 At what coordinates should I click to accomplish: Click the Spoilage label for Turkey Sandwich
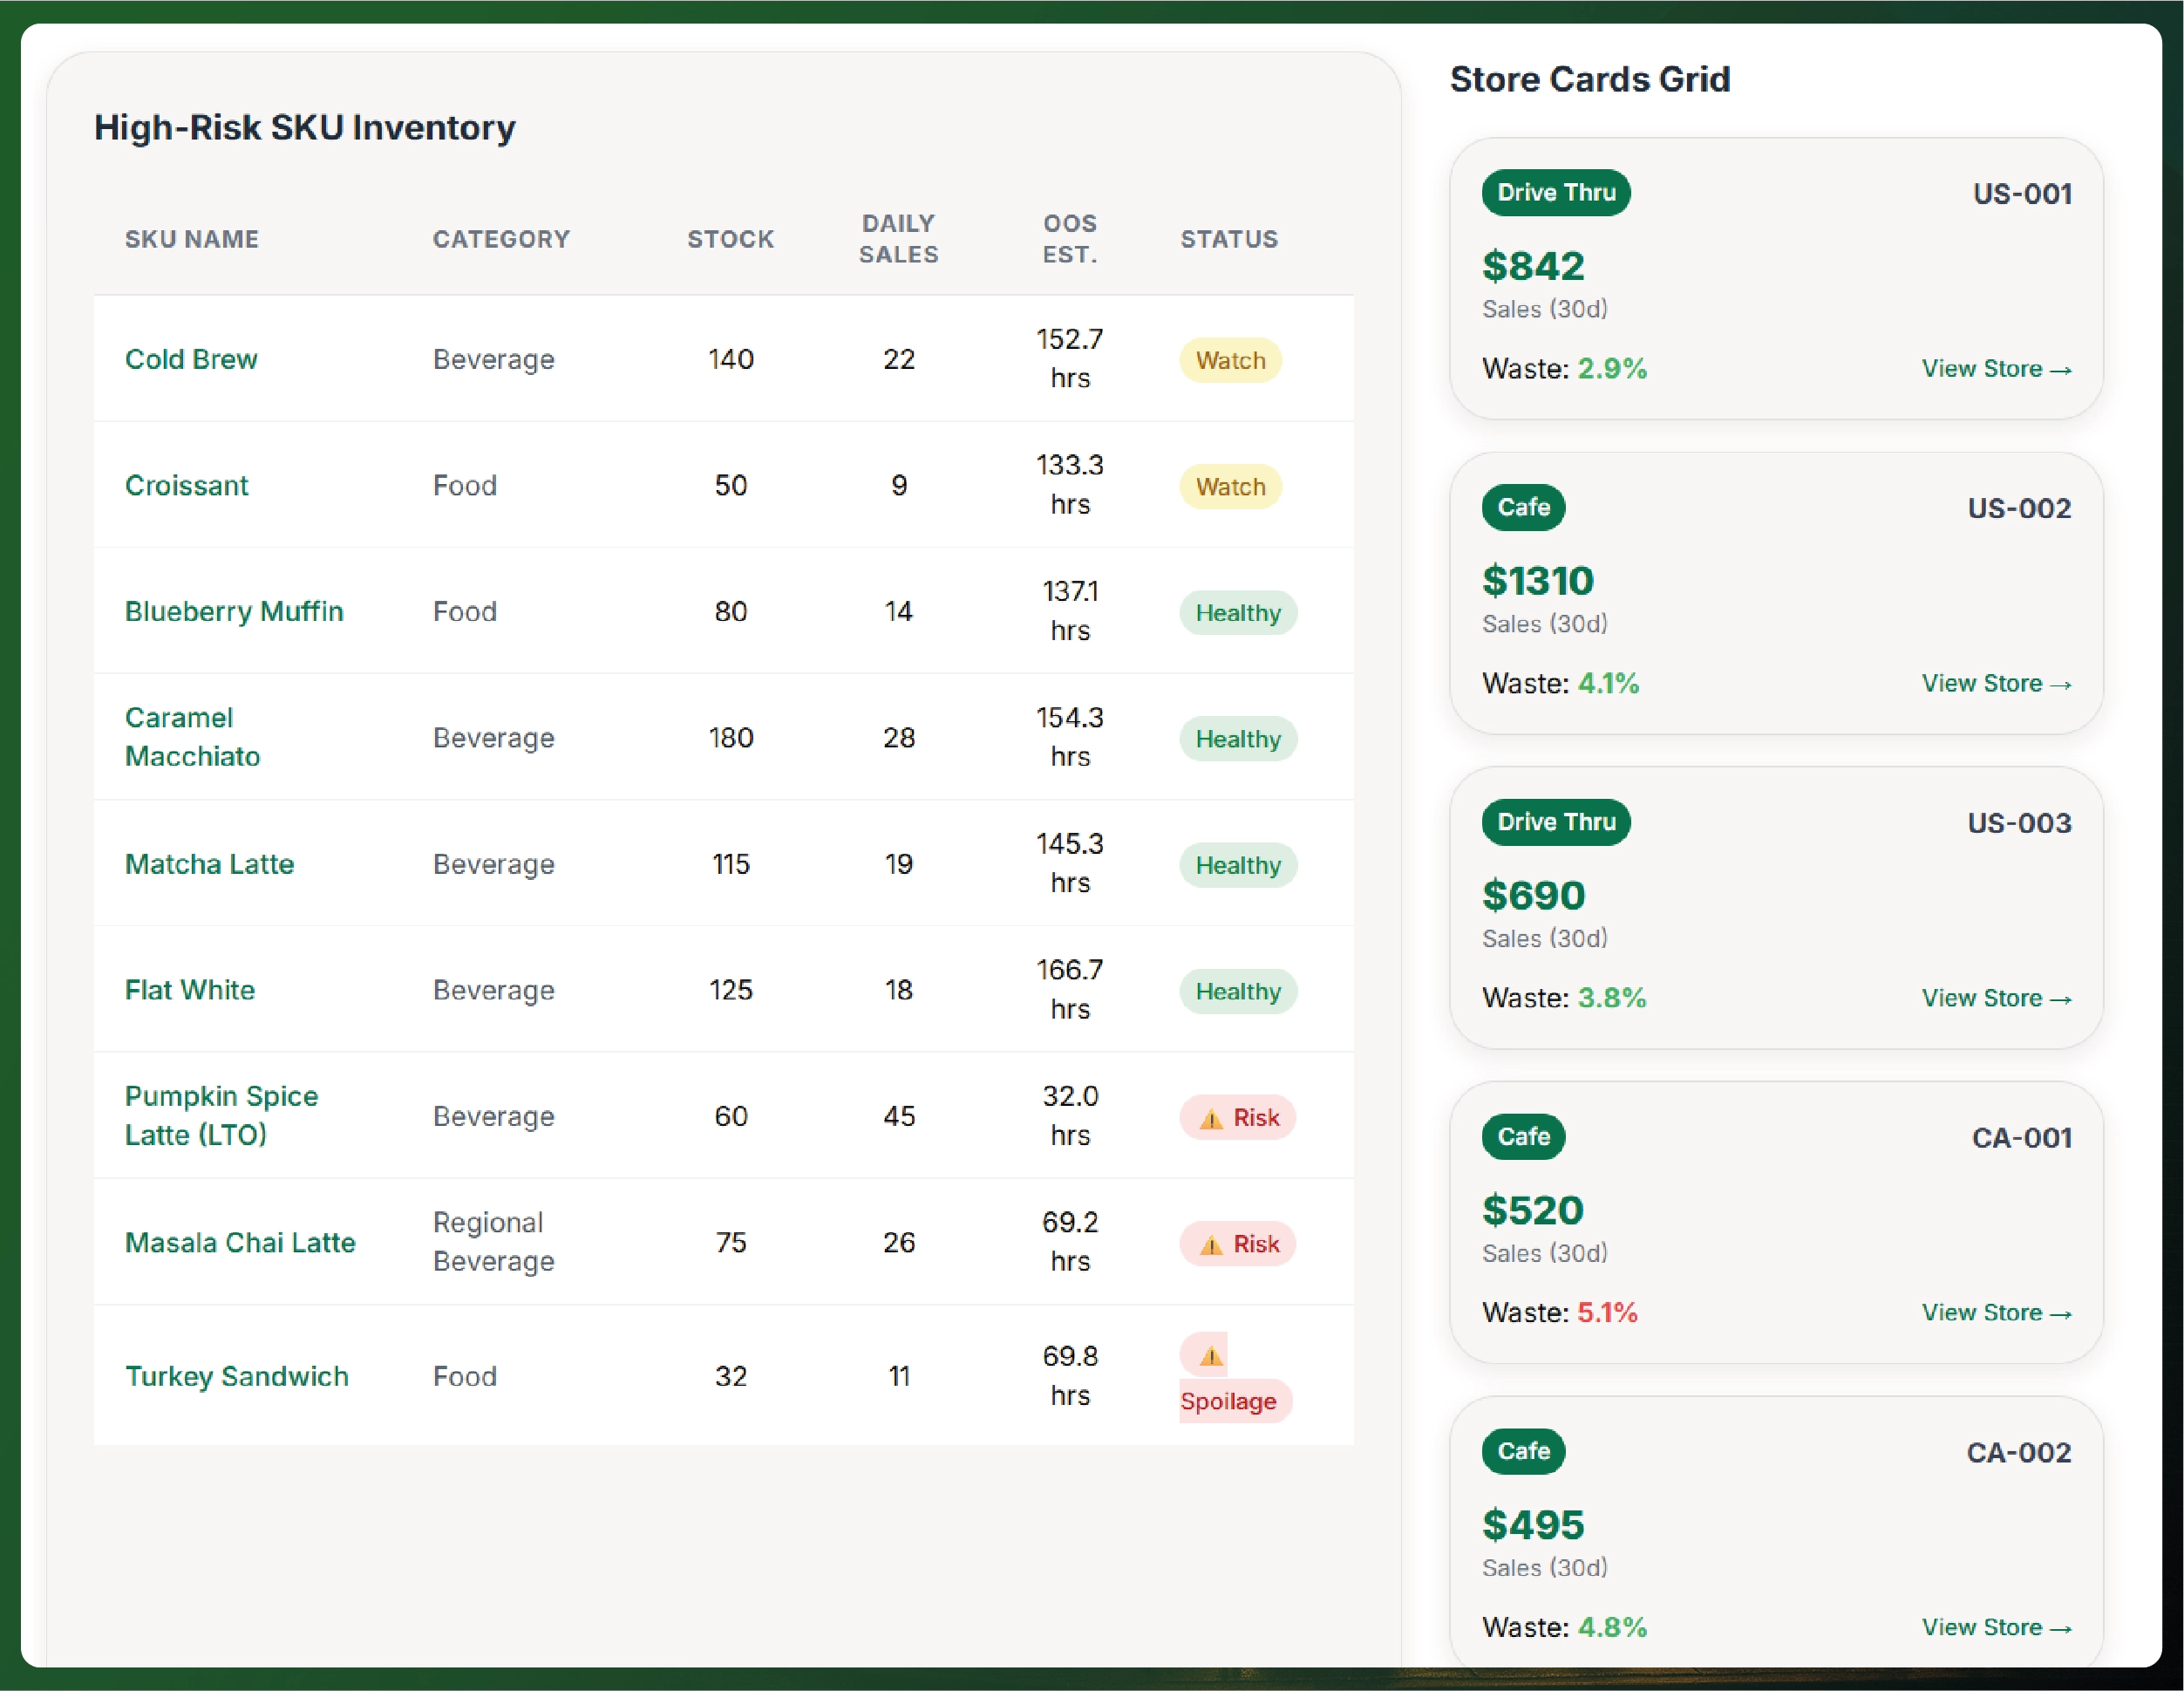(1228, 1401)
